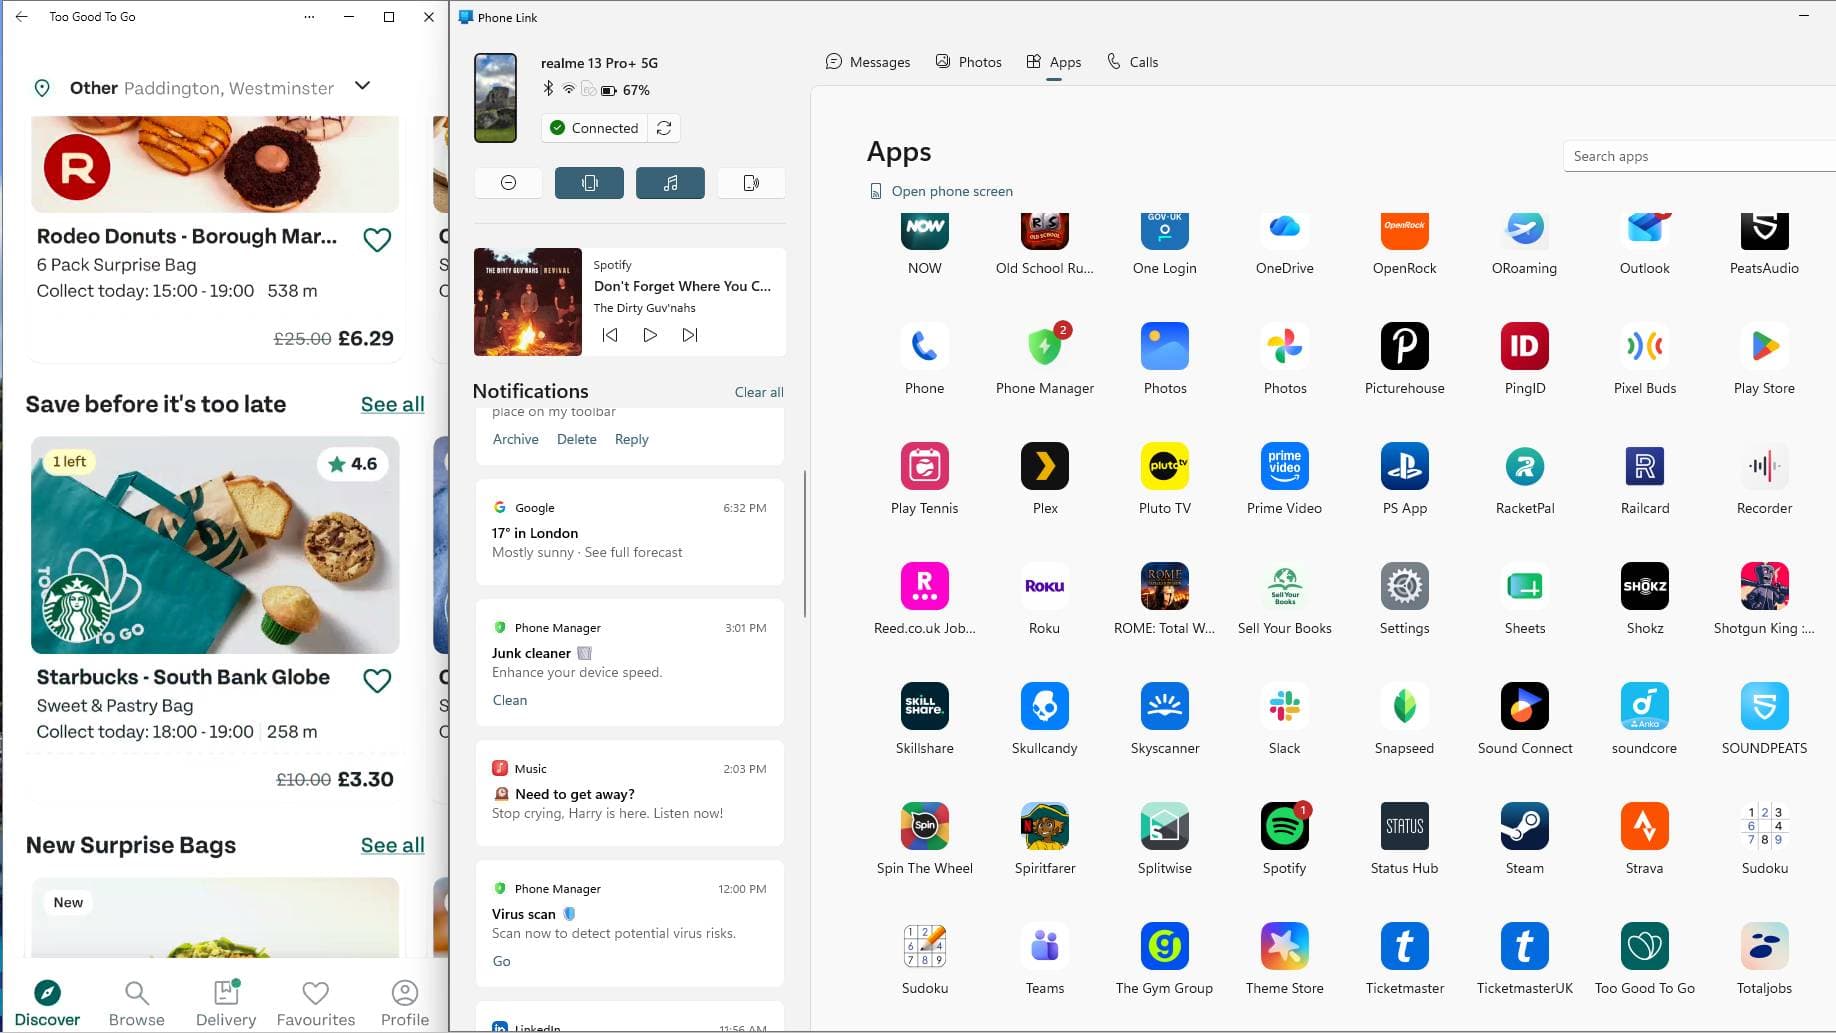
Task: See all New Surprise Bags
Action: point(392,845)
